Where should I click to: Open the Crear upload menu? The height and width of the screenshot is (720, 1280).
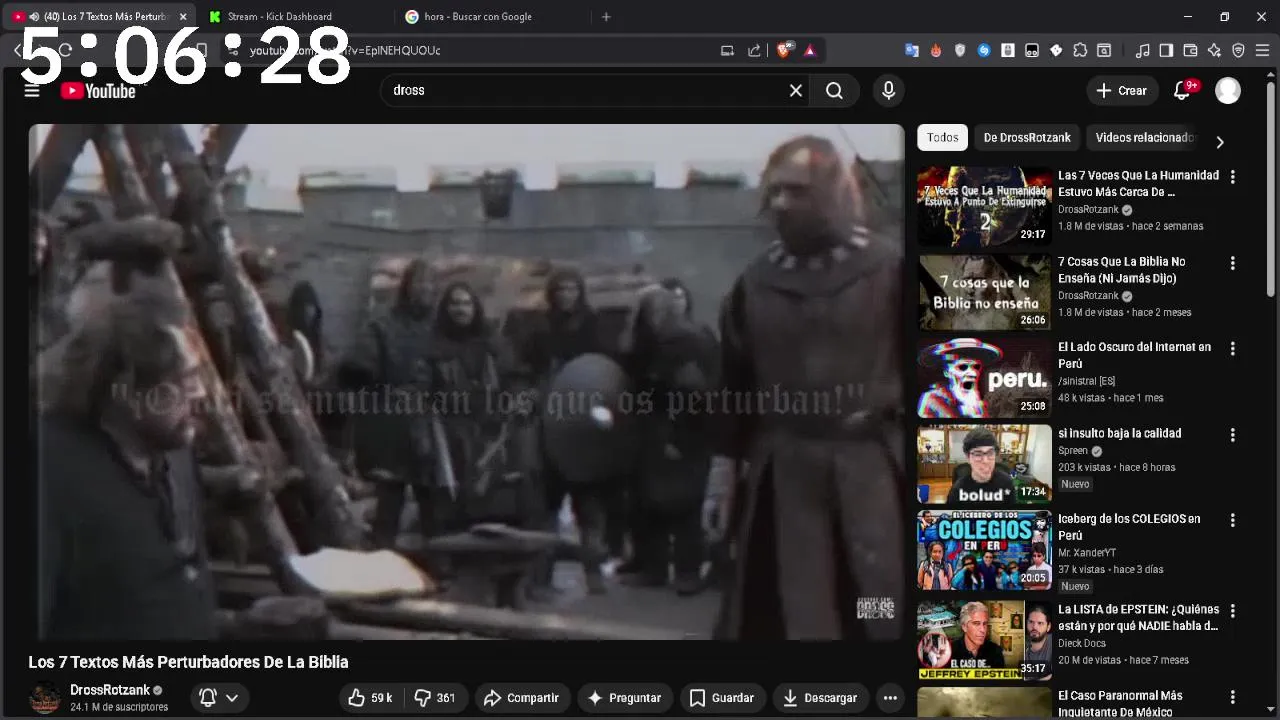pyautogui.click(x=1122, y=91)
